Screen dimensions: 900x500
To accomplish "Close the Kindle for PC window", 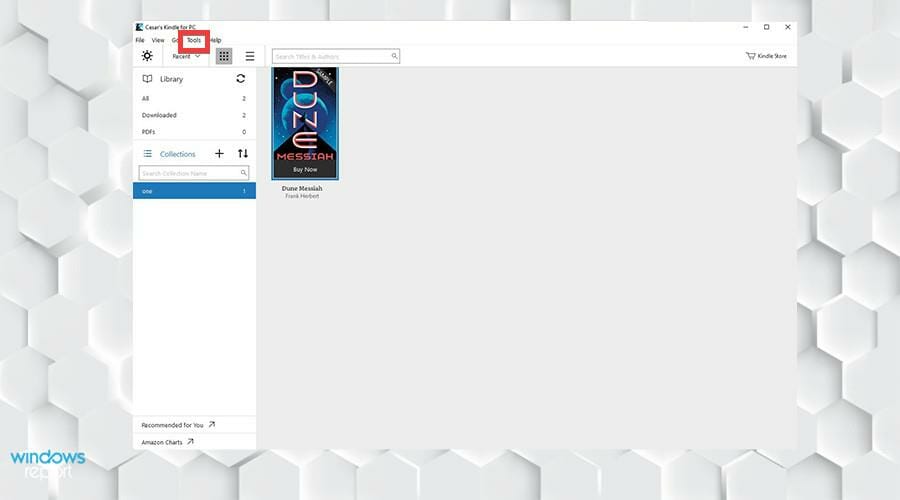I will [x=788, y=27].
